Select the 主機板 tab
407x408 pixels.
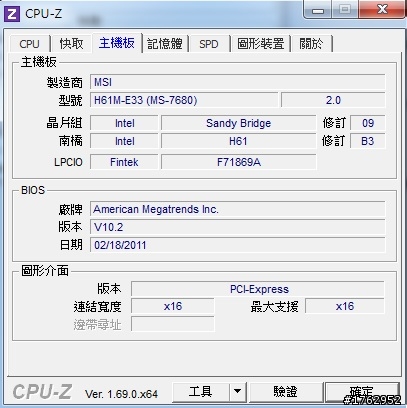coord(117,43)
